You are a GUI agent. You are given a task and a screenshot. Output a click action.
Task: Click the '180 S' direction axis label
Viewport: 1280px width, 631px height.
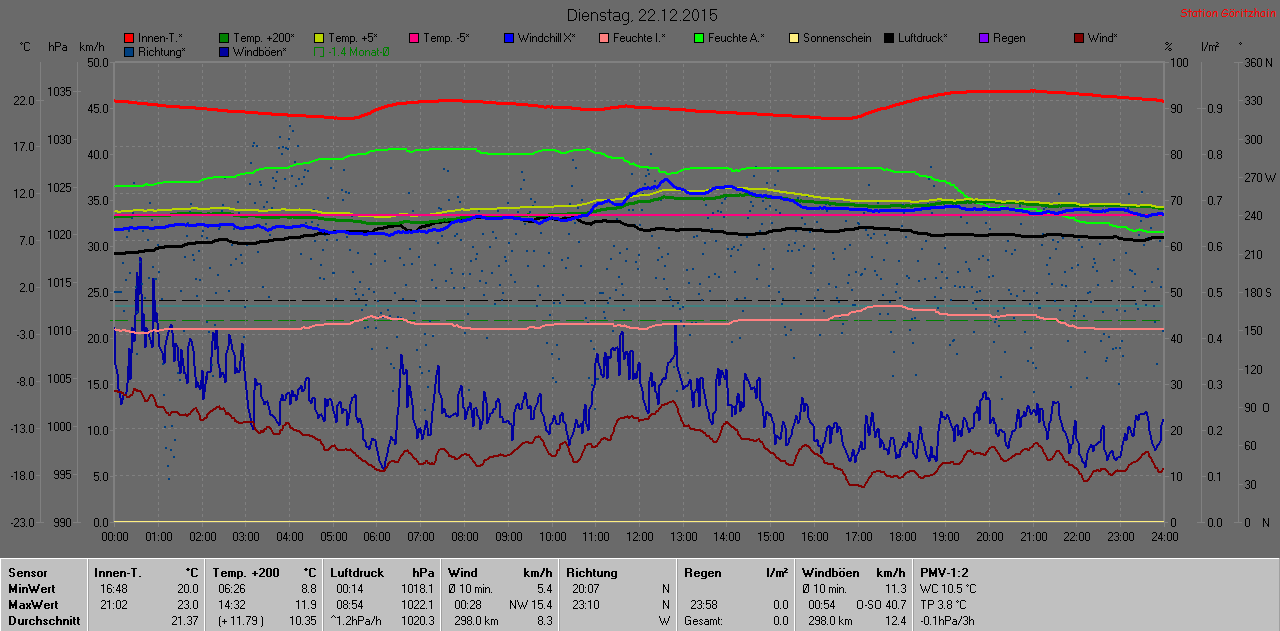click(x=1257, y=292)
